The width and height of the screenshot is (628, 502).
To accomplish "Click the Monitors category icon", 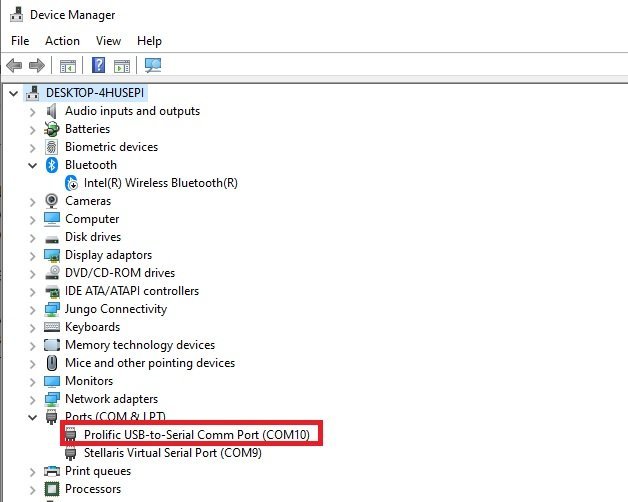I will (52, 381).
